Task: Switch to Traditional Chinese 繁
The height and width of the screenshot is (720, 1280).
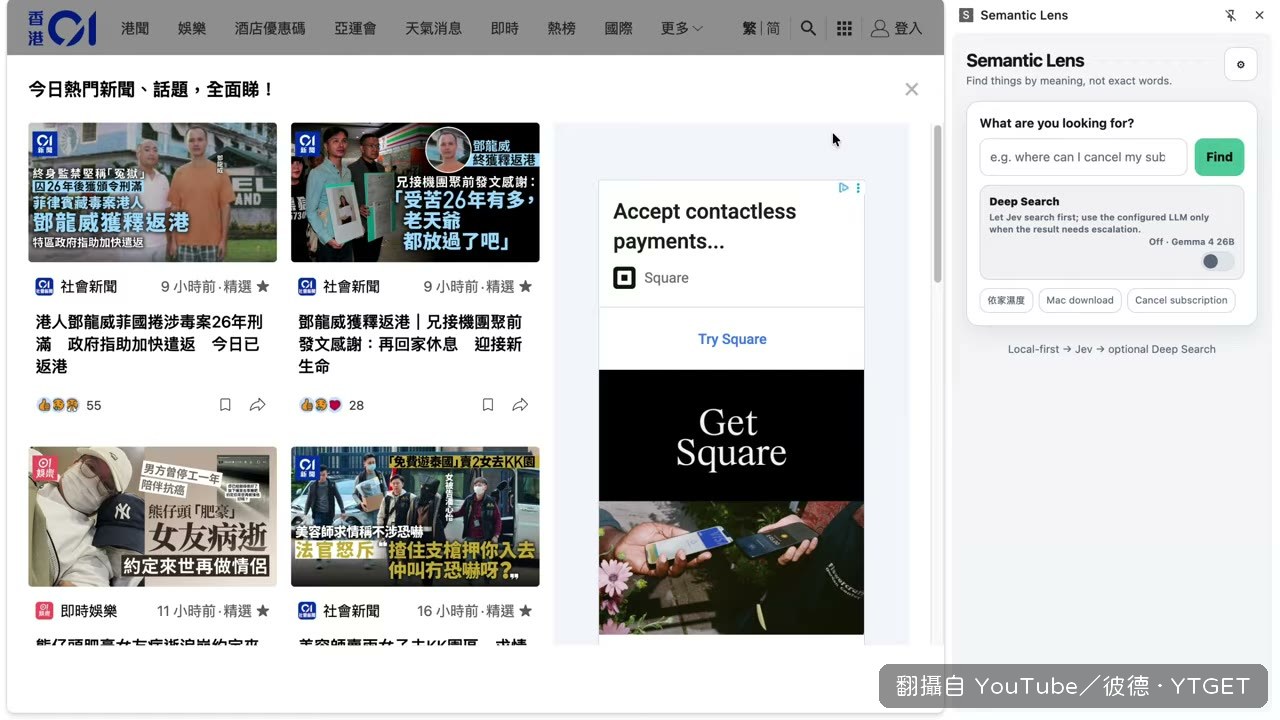Action: 750,28
